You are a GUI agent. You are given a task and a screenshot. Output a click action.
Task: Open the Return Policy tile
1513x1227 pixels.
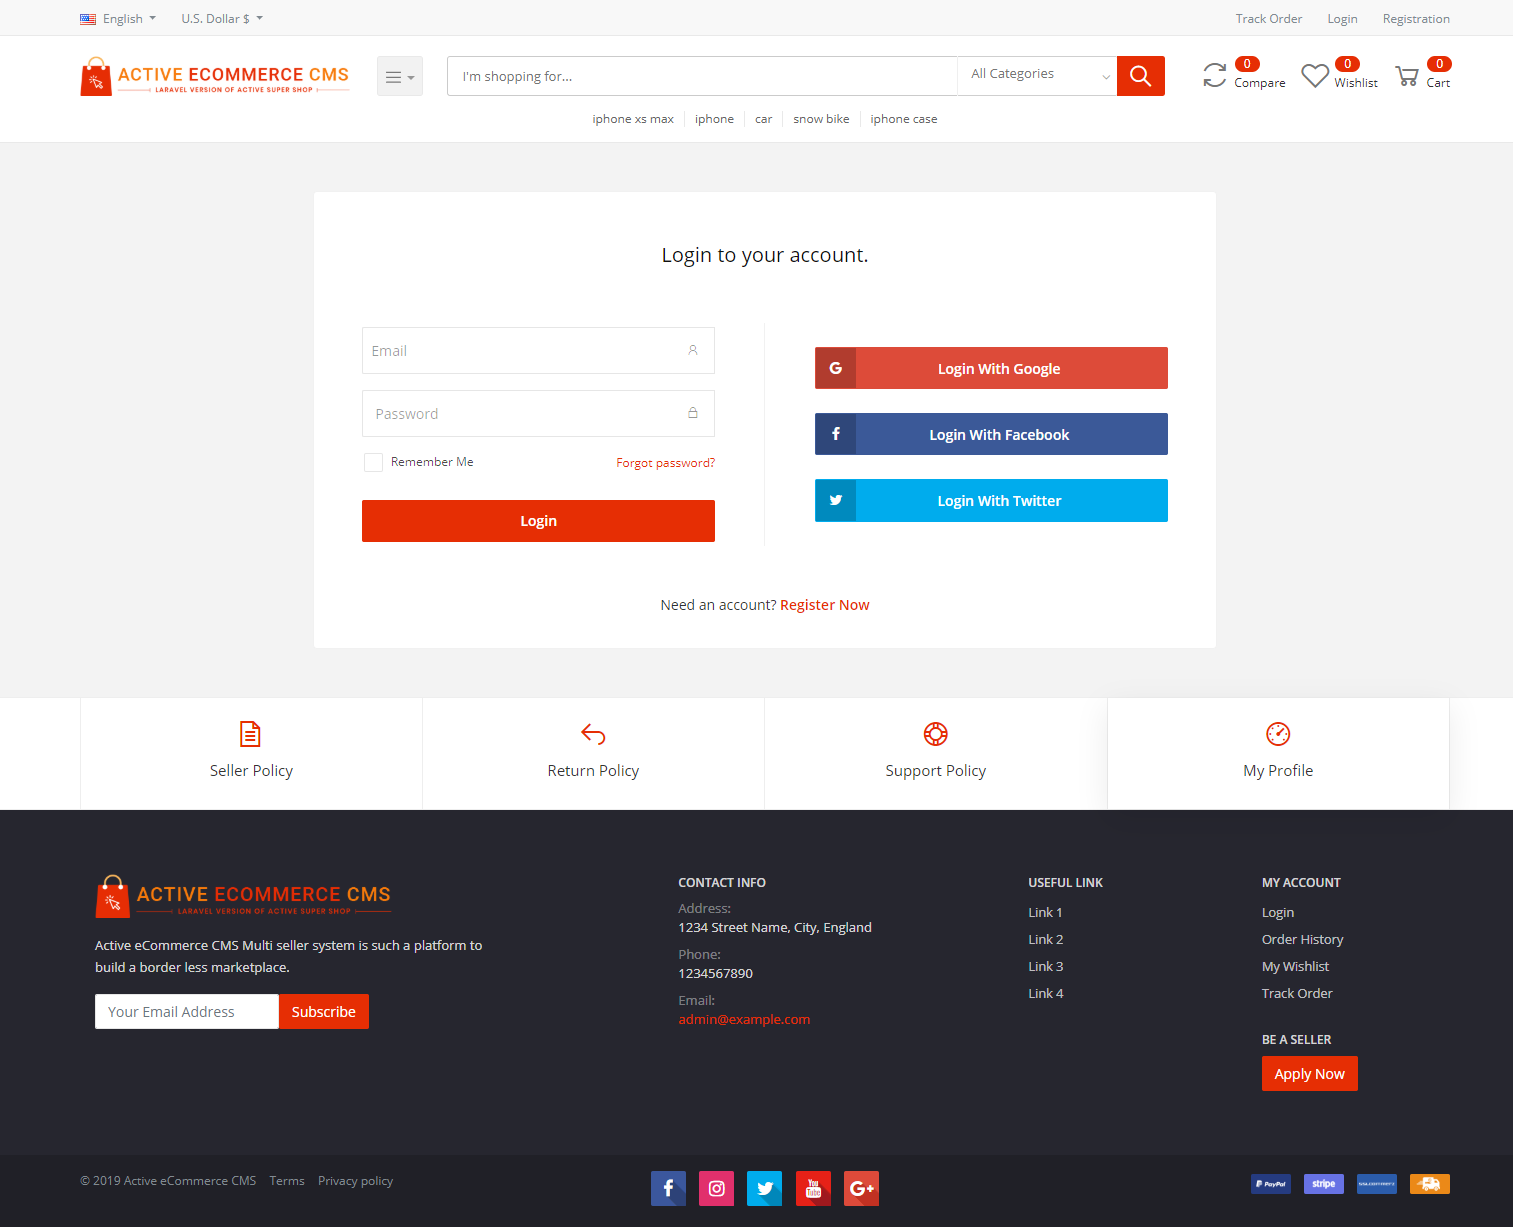coord(593,753)
